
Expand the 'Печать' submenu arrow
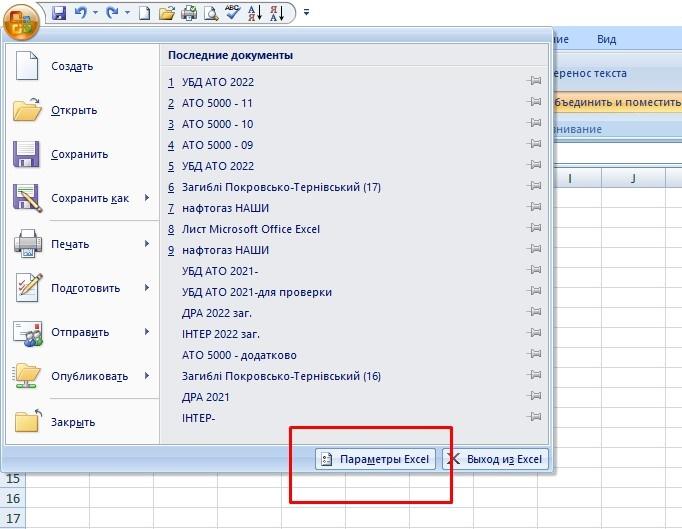pyautogui.click(x=146, y=243)
